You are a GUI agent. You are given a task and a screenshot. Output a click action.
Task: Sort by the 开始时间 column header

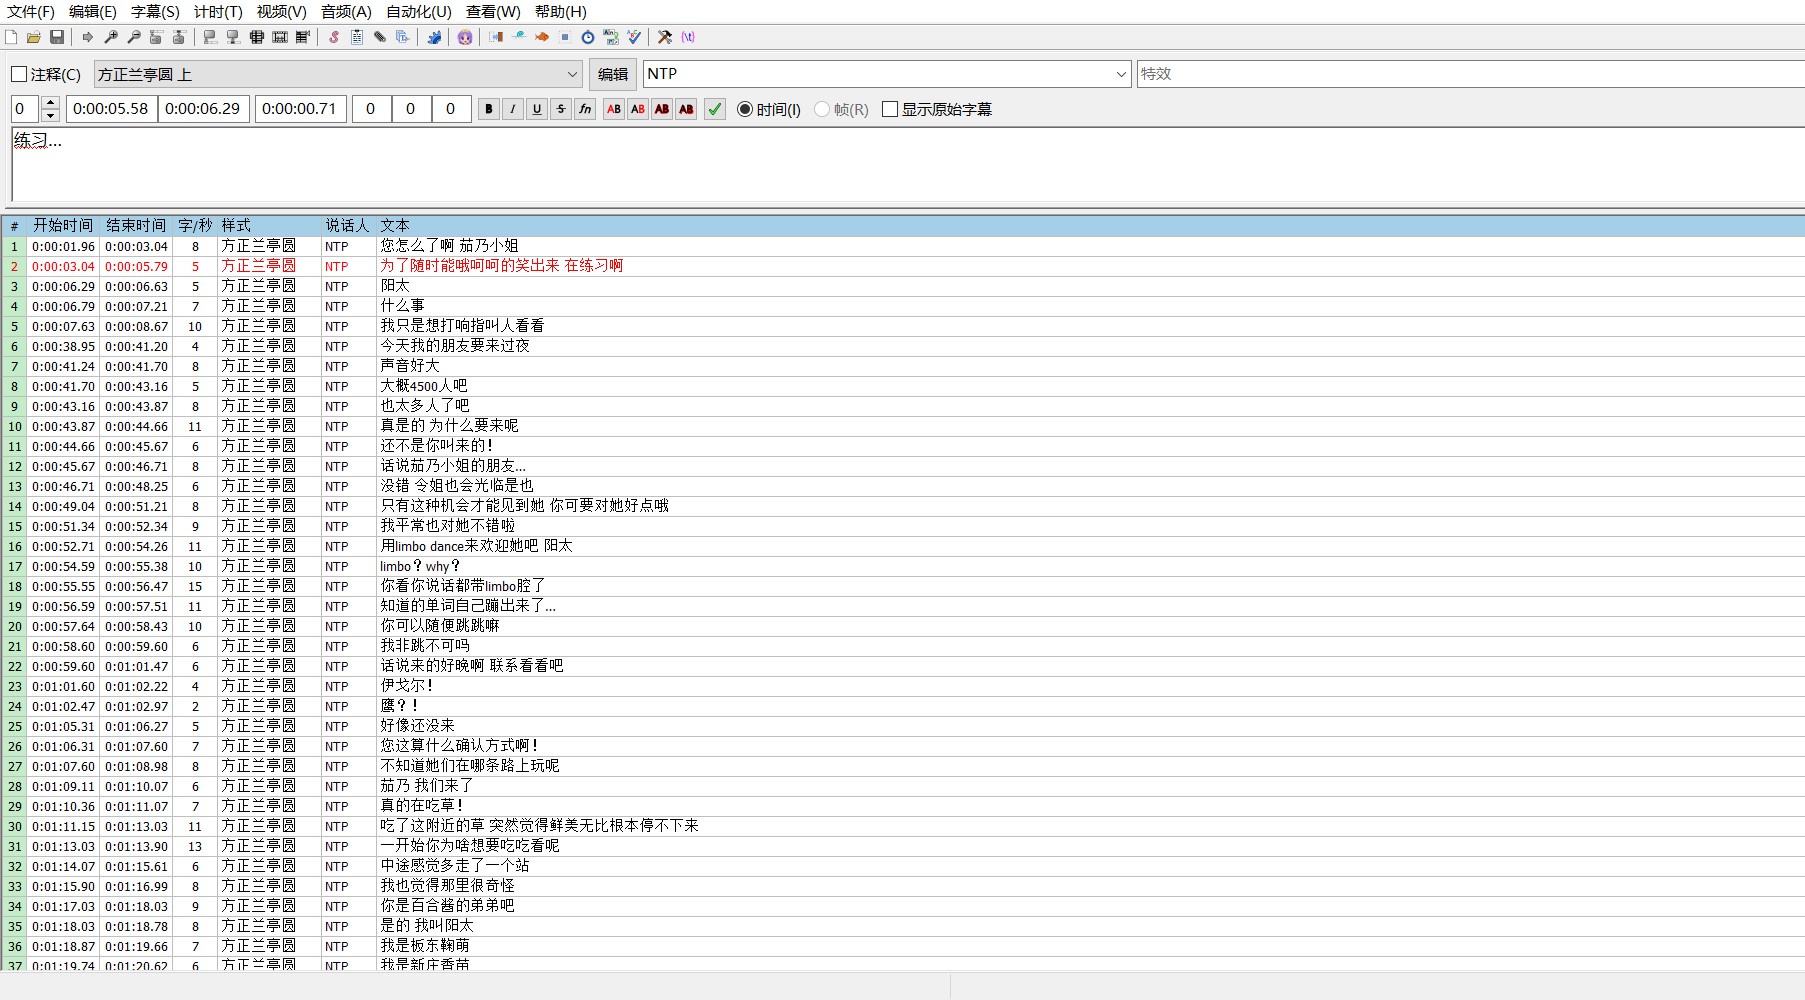62,226
